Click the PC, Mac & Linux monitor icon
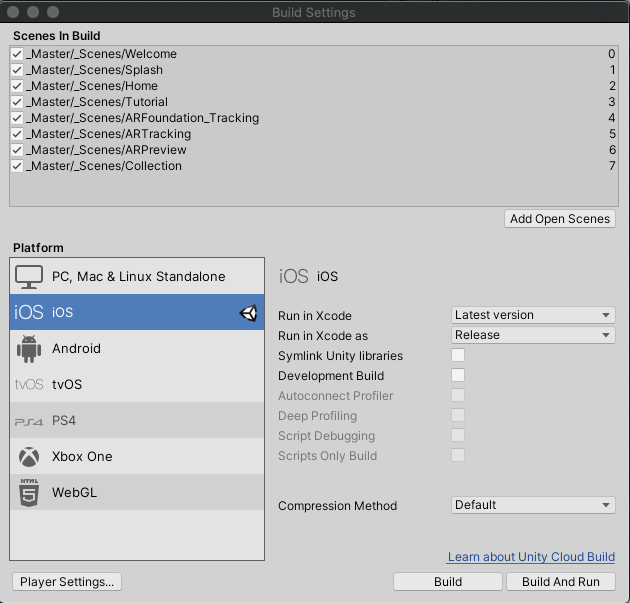630x603 pixels. click(29, 277)
